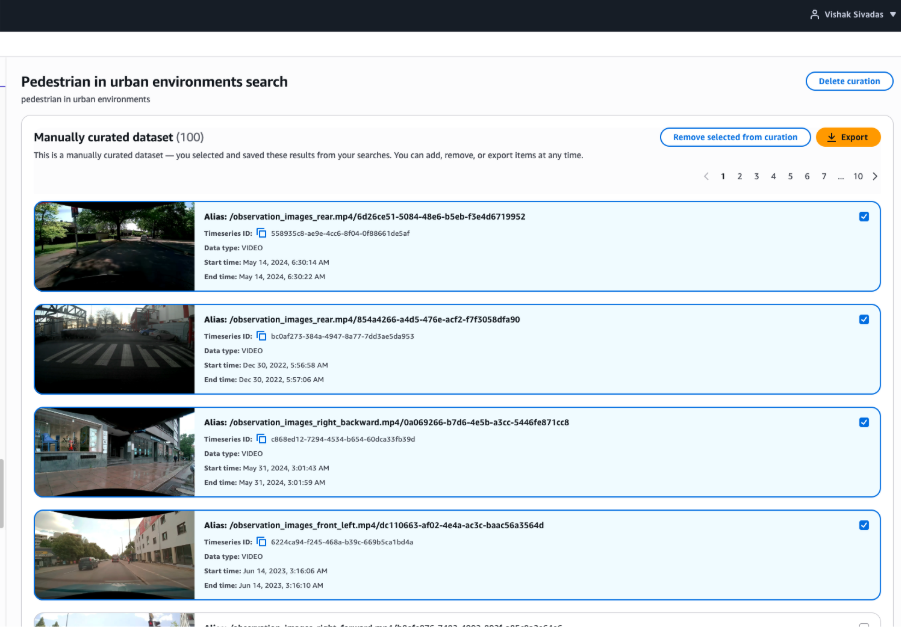The height and width of the screenshot is (627, 901).
Task: Go to next page with right chevron
Action: [875, 176]
